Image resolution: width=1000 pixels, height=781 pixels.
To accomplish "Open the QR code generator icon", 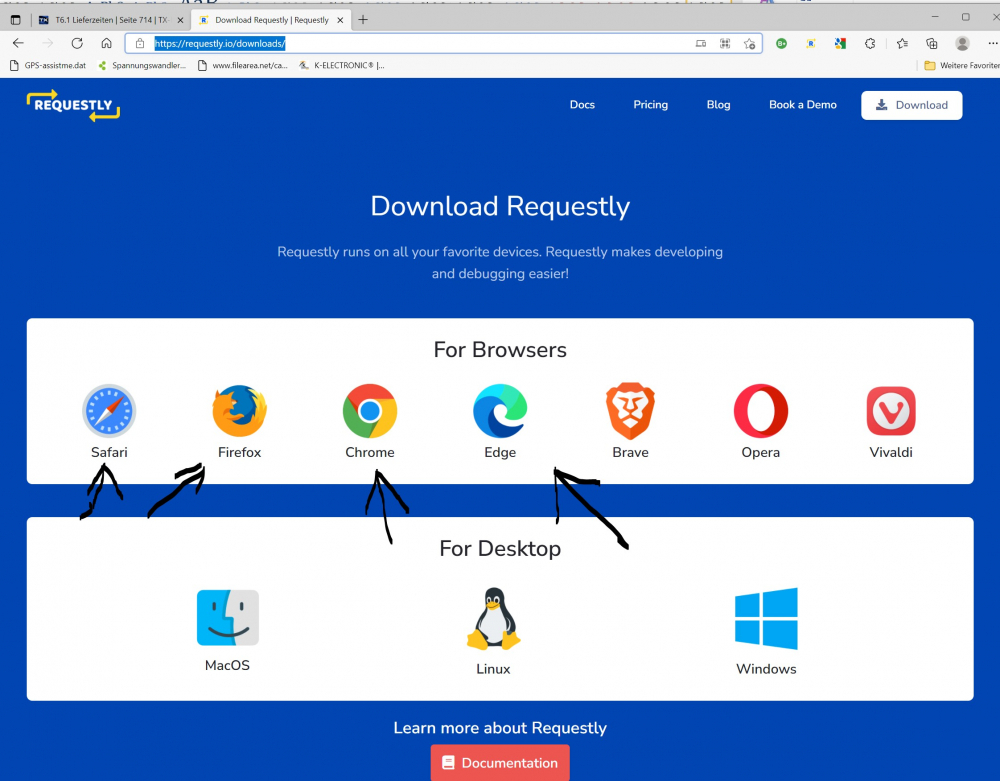I will coord(725,43).
